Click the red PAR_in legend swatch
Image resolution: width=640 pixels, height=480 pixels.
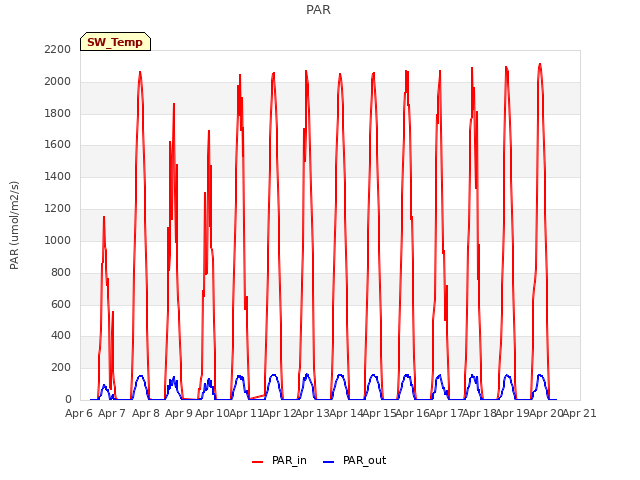click(x=258, y=462)
